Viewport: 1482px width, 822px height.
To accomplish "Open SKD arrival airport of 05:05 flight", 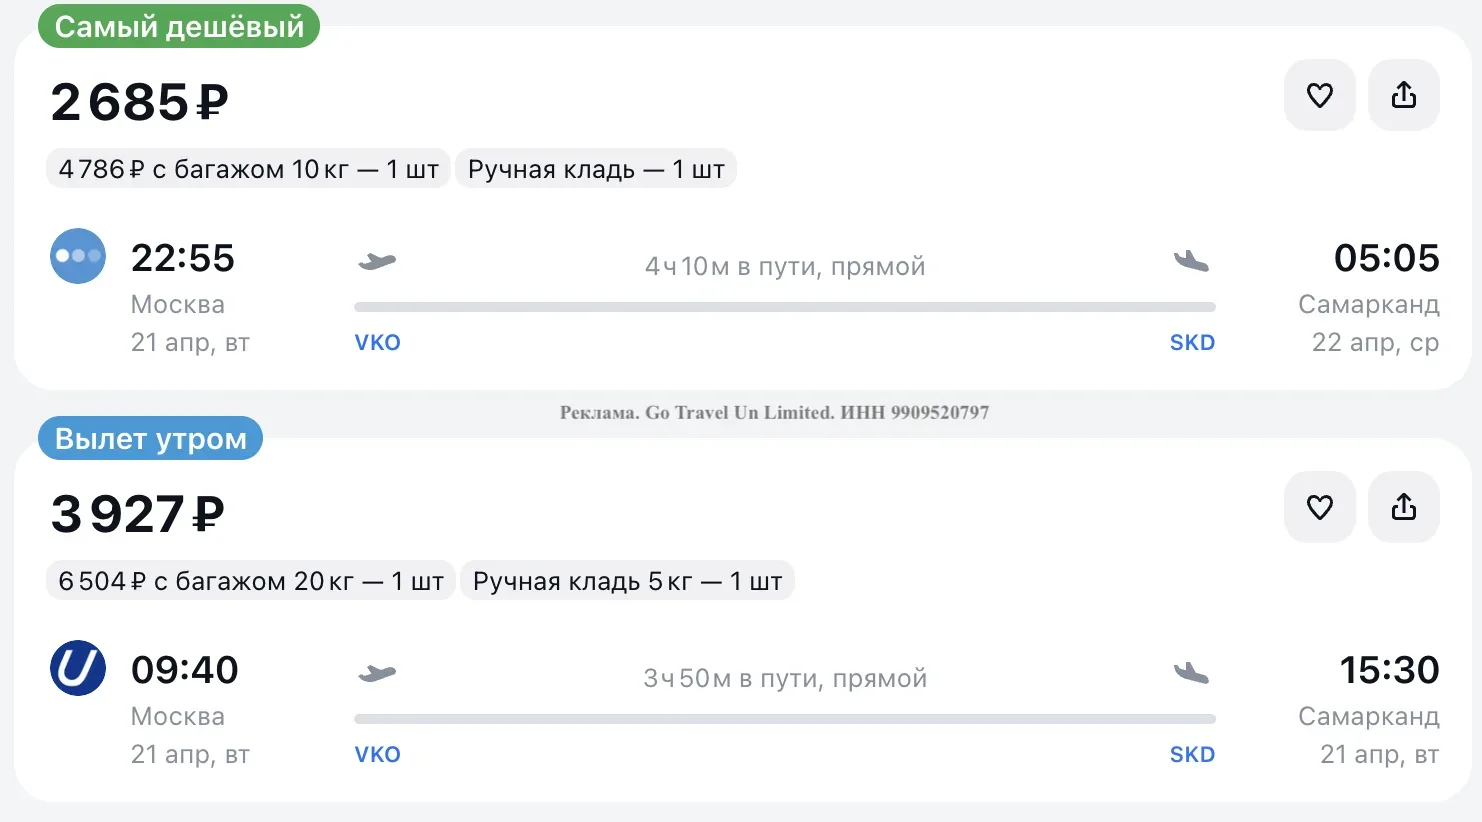I will click(x=1192, y=342).
